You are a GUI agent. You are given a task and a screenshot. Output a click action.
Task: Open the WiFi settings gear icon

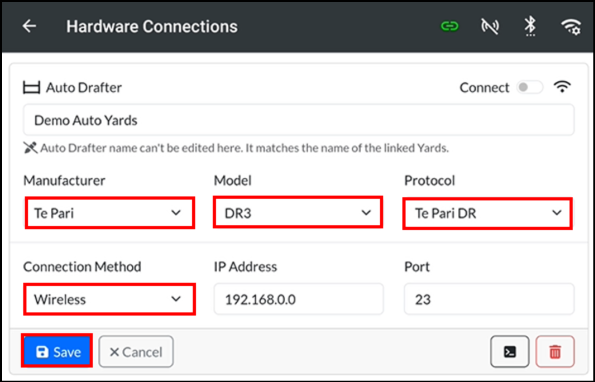click(x=571, y=27)
